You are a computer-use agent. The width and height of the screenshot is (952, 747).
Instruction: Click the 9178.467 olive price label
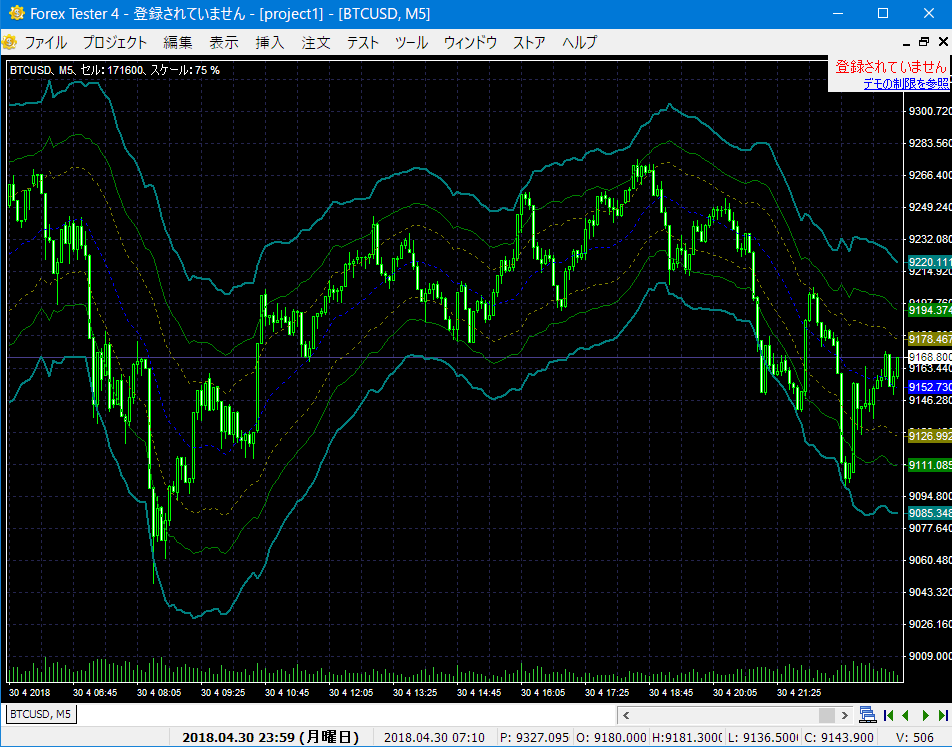930,339
